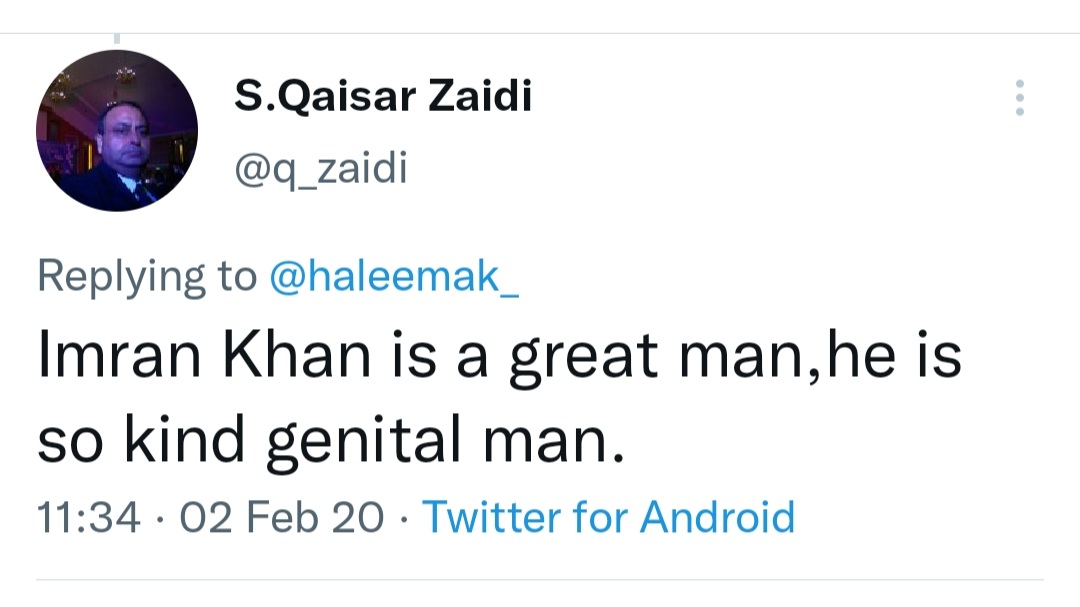Click the surname 'Zaidi' in display name
The width and height of the screenshot is (1080, 607).
480,96
